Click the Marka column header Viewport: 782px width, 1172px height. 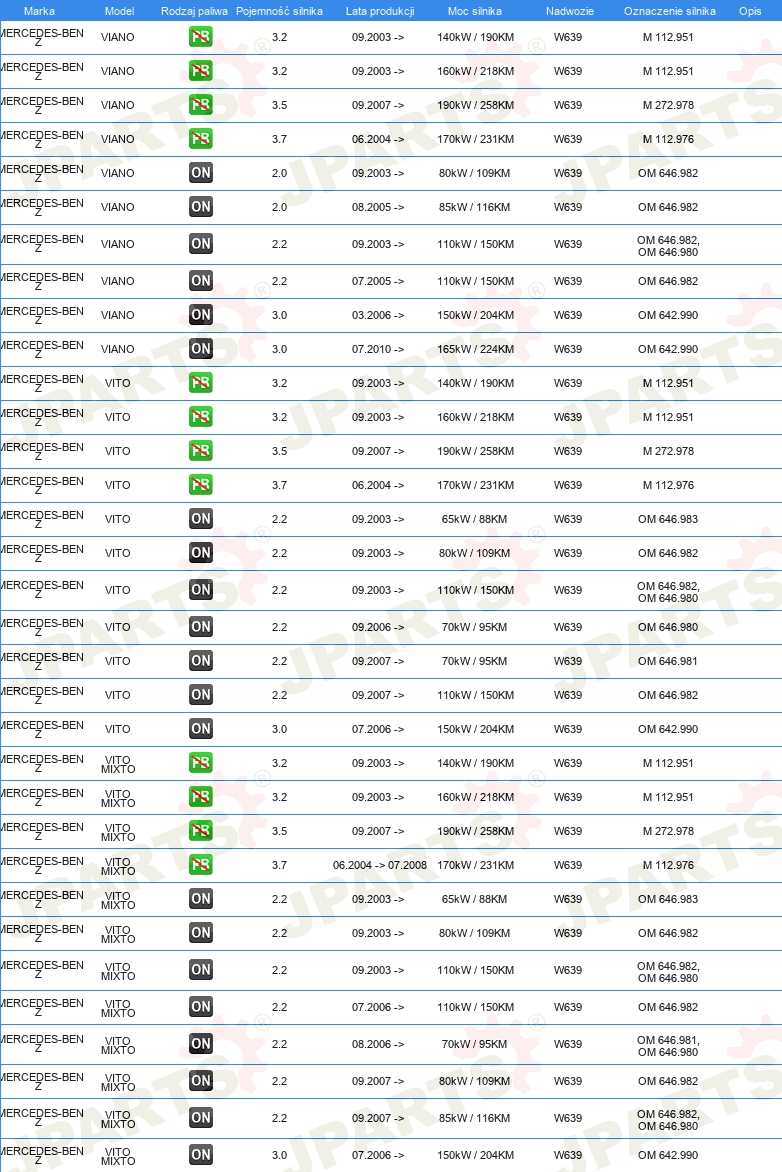pos(39,11)
